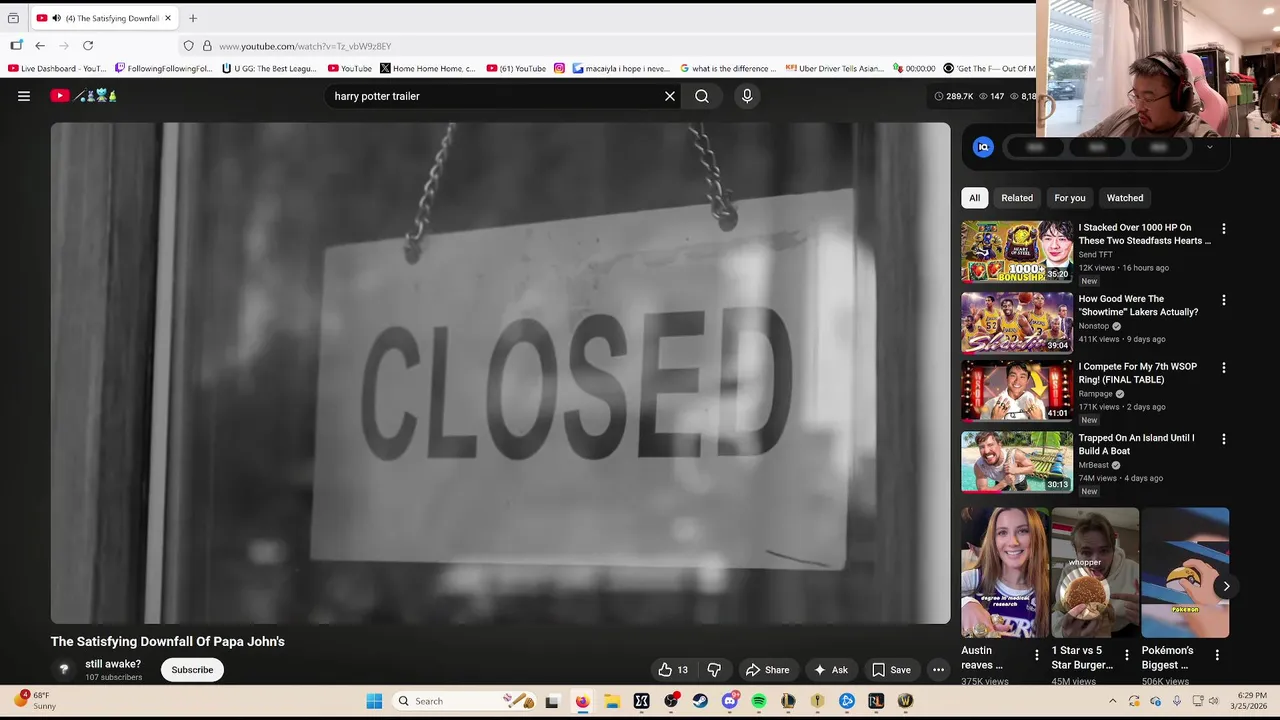This screenshot has width=1280, height=720.
Task: Share the Papa John's video
Action: [768, 670]
